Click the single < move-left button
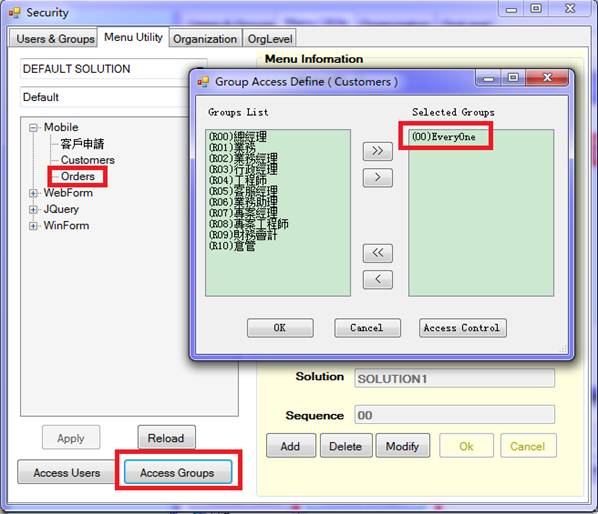The image size is (598, 514). [x=378, y=279]
